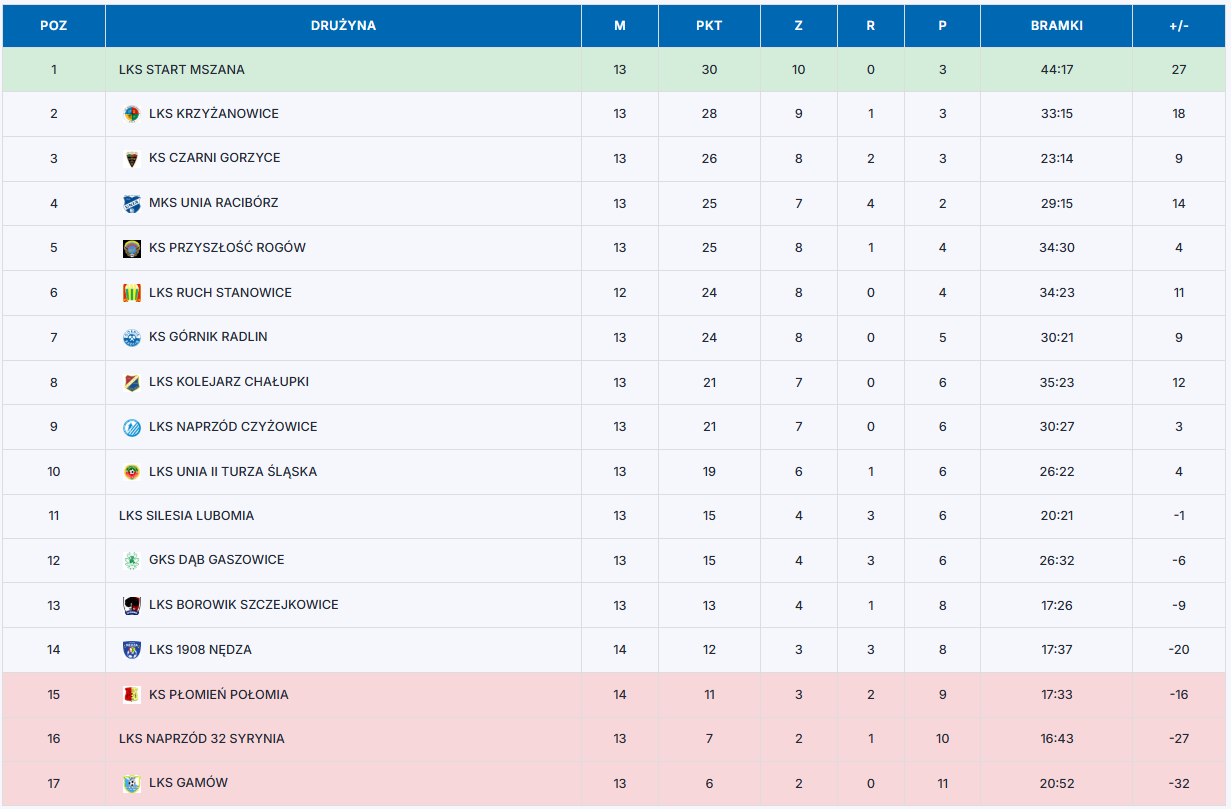Open the LKS NAPRZÓD 32 SYRYNIA link

(201, 739)
